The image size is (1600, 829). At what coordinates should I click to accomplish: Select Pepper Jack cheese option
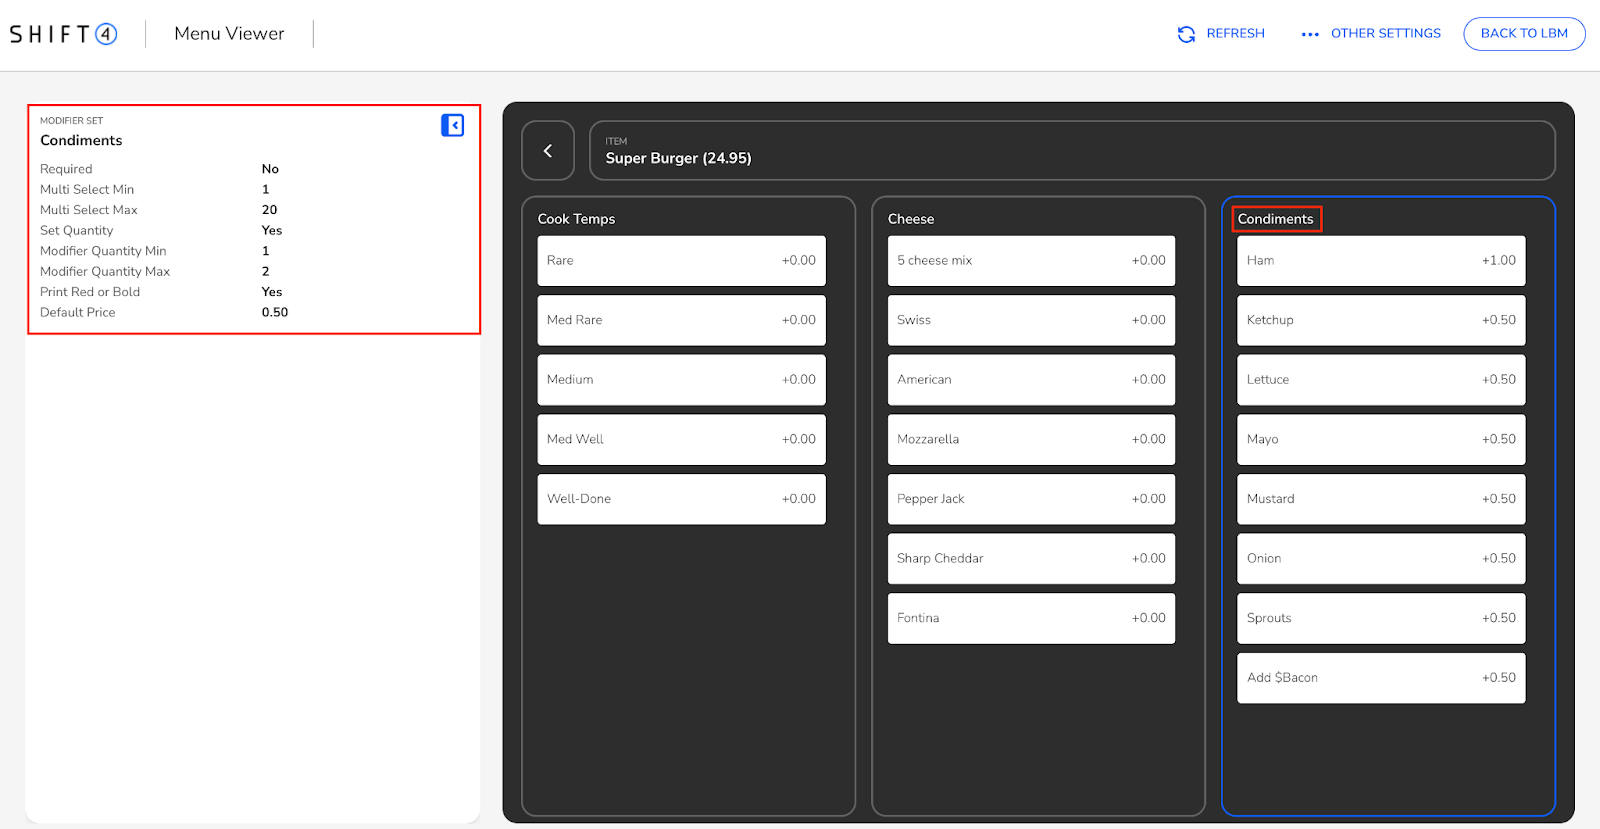pyautogui.click(x=1031, y=499)
